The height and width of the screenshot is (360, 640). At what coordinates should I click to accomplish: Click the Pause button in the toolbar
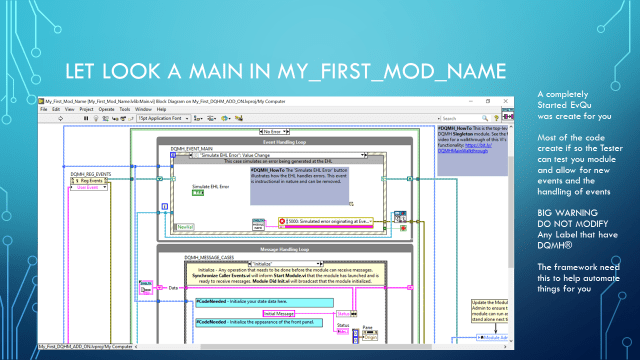(86, 118)
